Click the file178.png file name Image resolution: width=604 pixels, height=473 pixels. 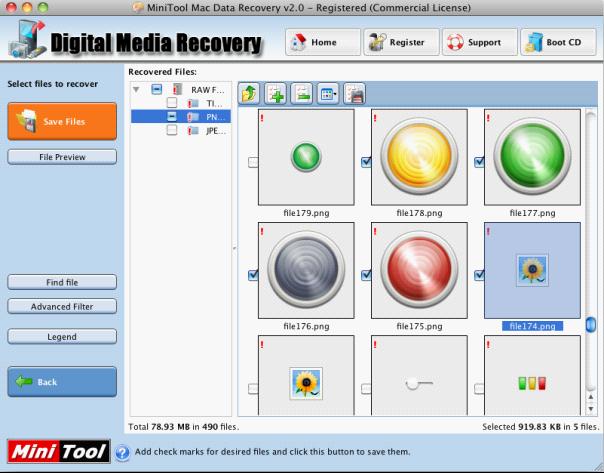pos(419,213)
